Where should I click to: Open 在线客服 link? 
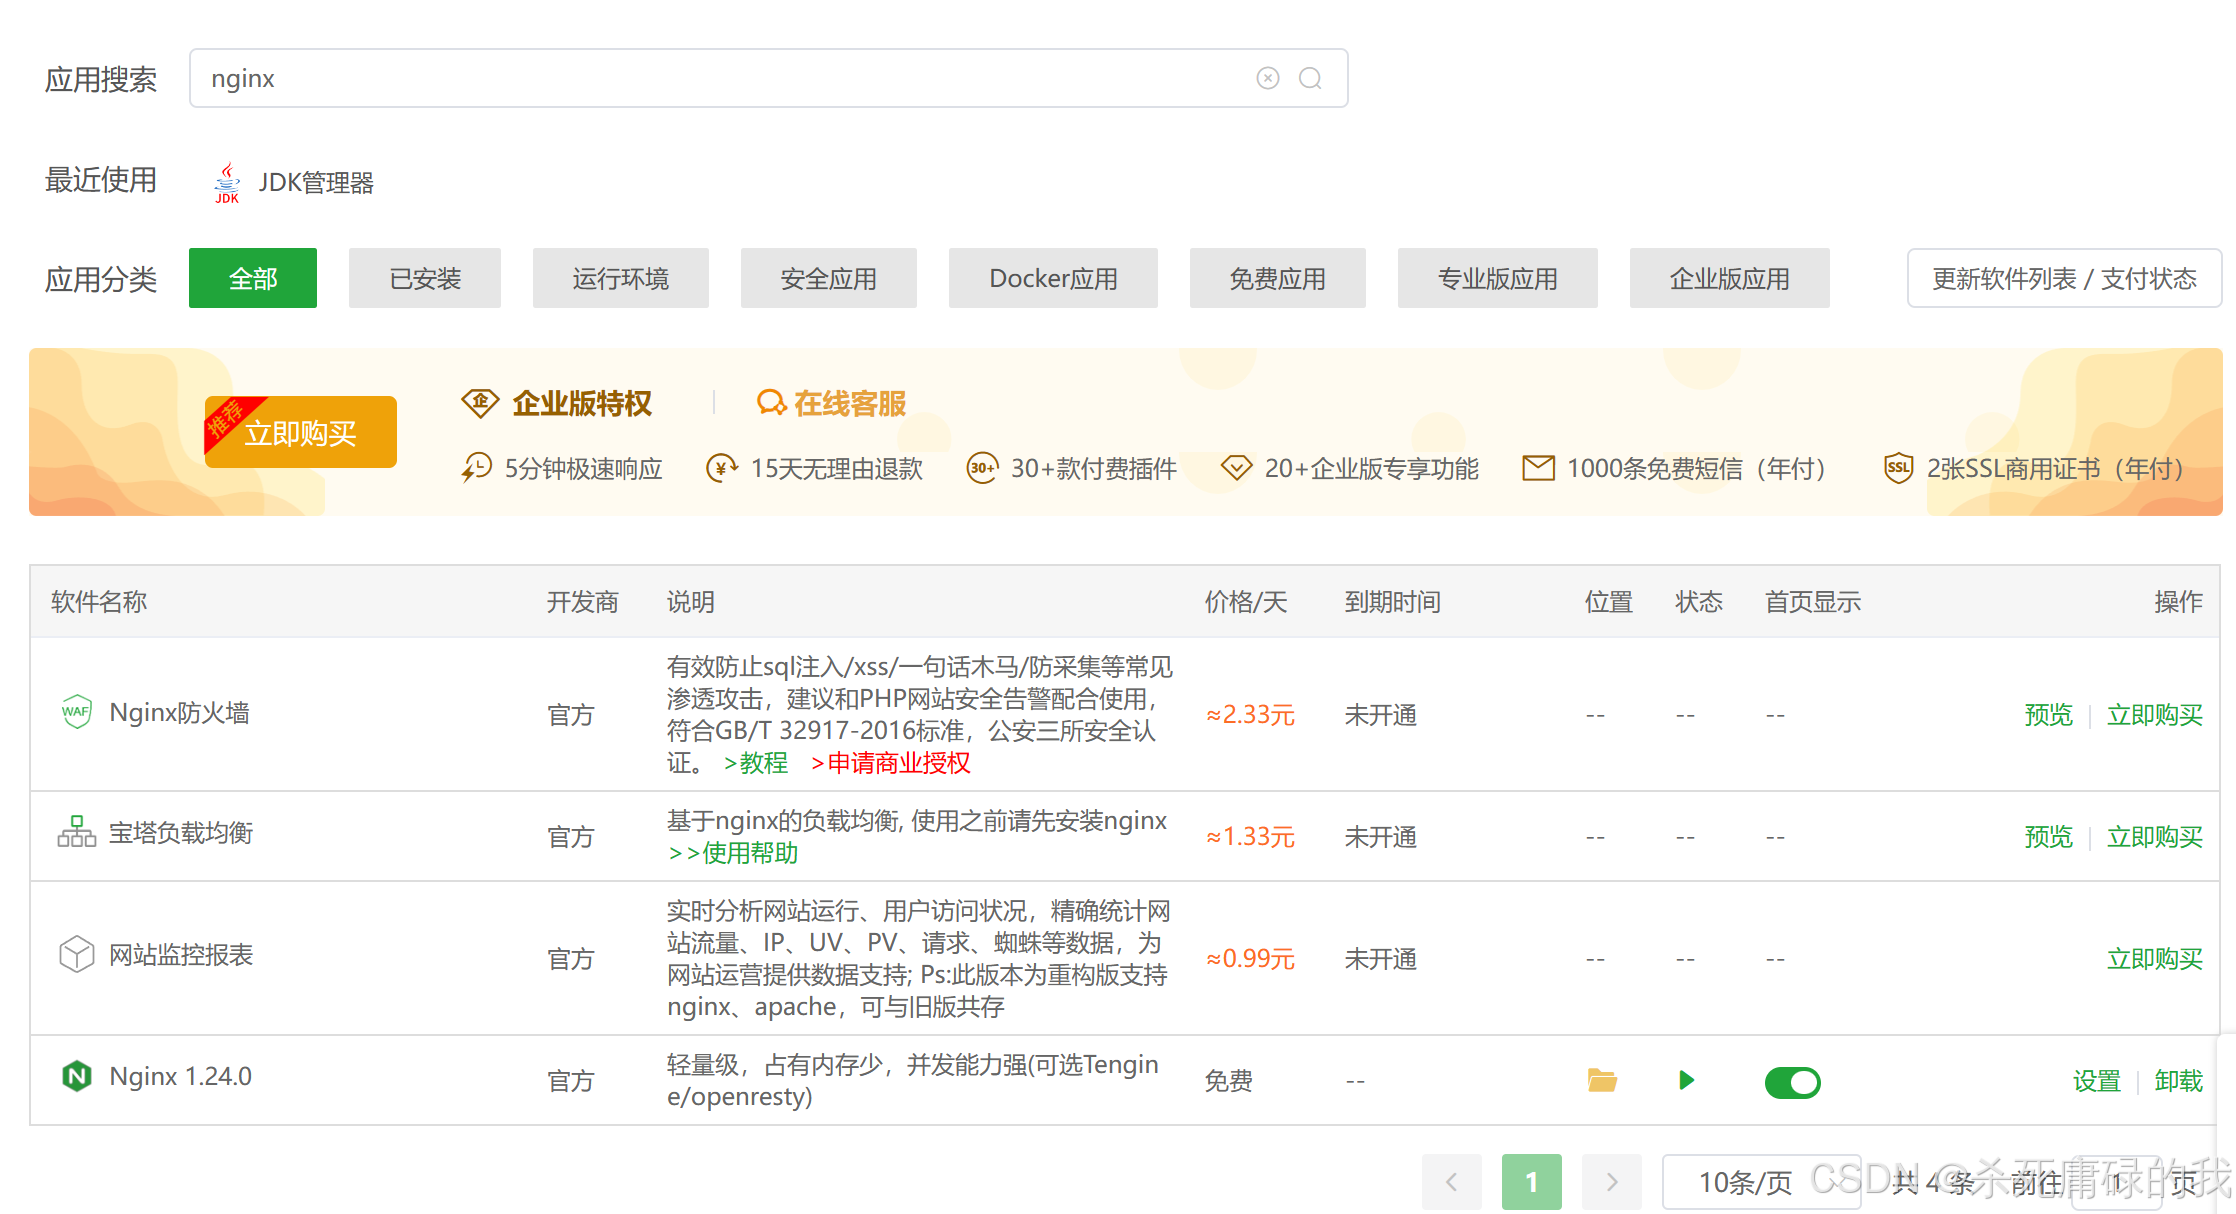pyautogui.click(x=850, y=403)
